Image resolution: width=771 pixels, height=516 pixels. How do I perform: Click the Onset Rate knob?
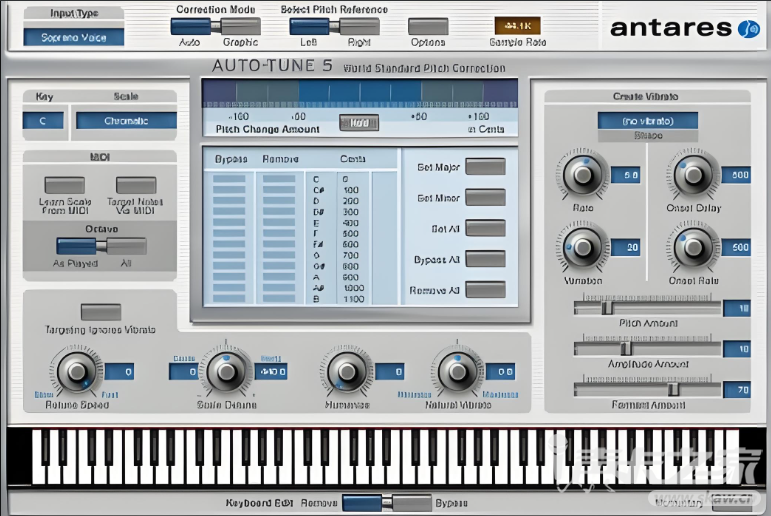[x=694, y=247]
